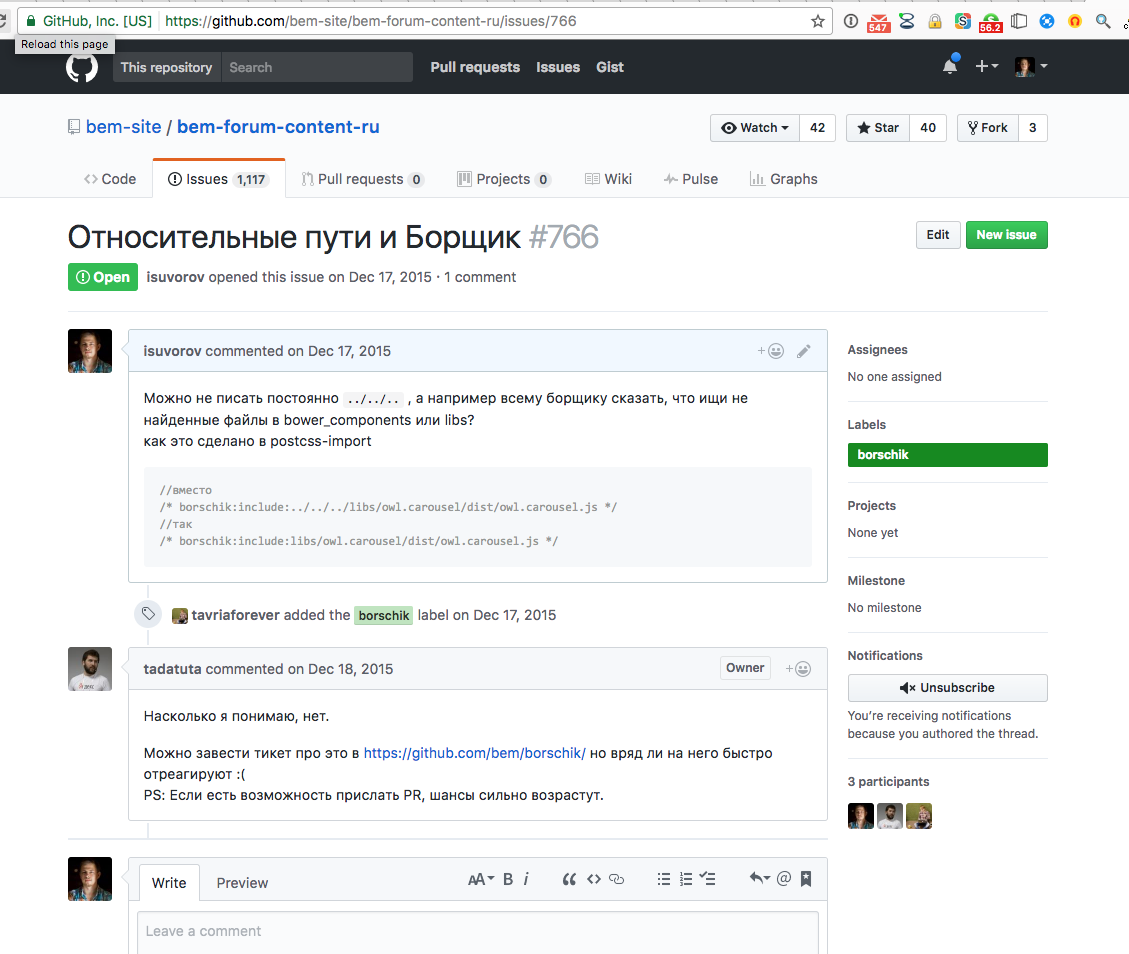Add reaction to isuvorov's comment
This screenshot has width=1129, height=954.
point(770,351)
